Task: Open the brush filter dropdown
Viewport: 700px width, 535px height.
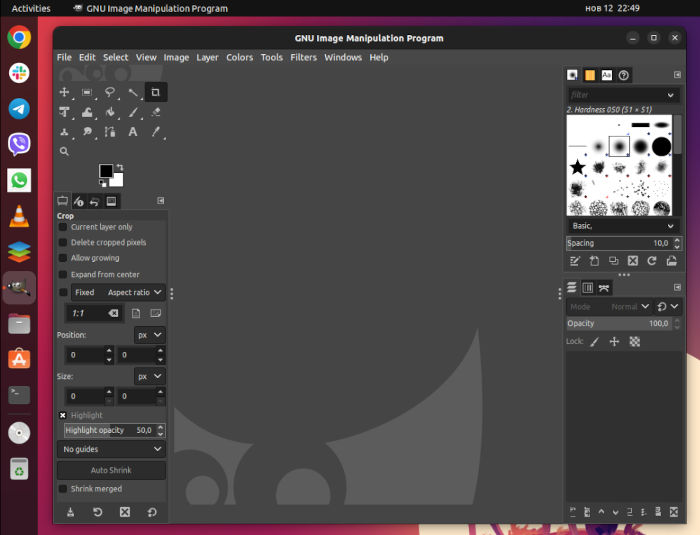Action: 670,95
